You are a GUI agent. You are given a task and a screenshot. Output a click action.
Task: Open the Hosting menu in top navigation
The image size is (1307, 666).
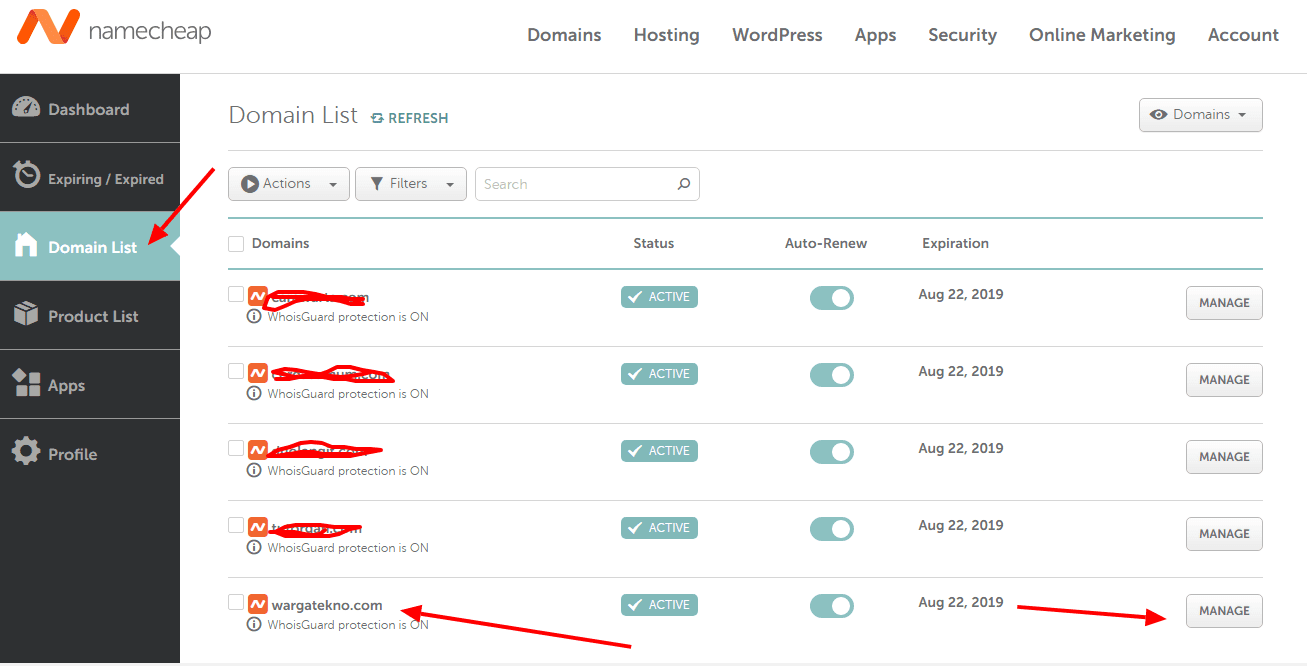(x=666, y=35)
